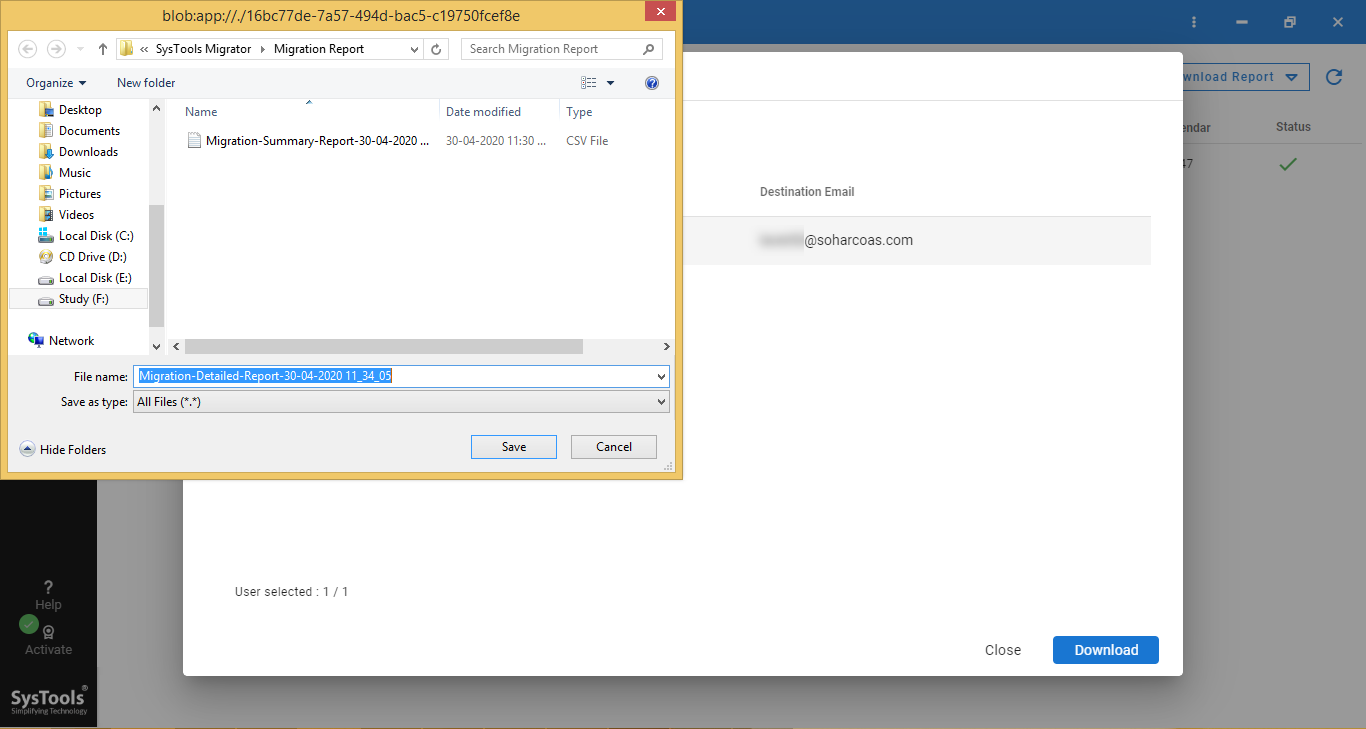Click the SysTools logo

click(49, 699)
